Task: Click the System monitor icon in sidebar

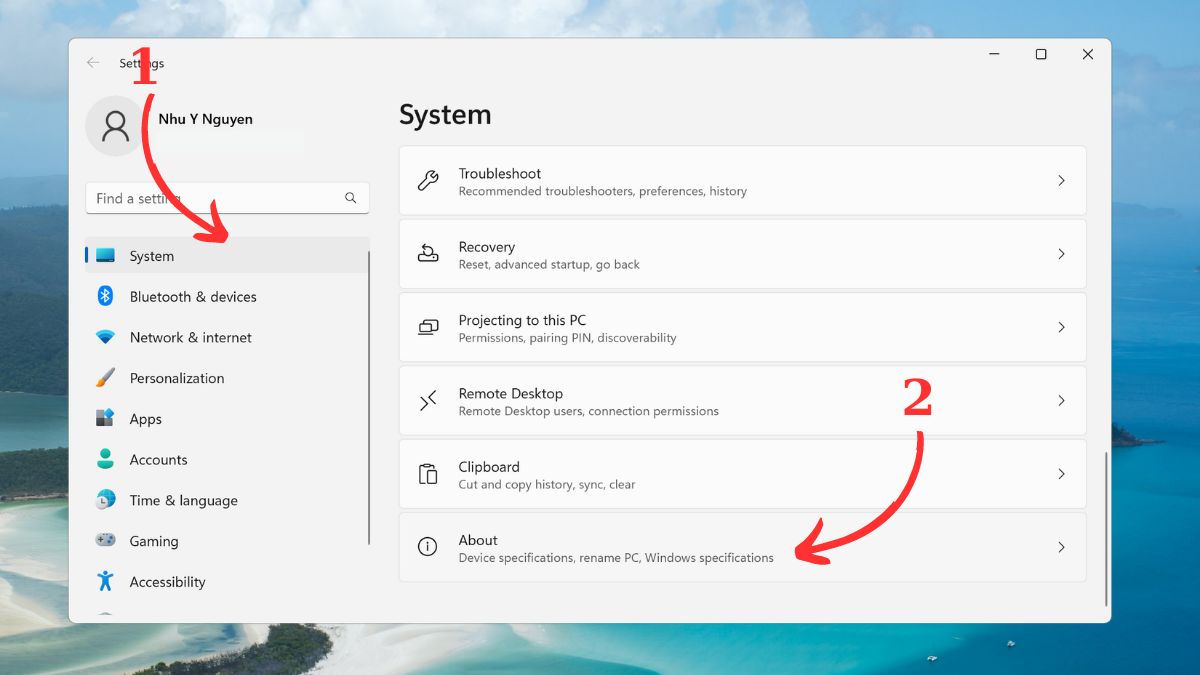Action: (x=105, y=256)
